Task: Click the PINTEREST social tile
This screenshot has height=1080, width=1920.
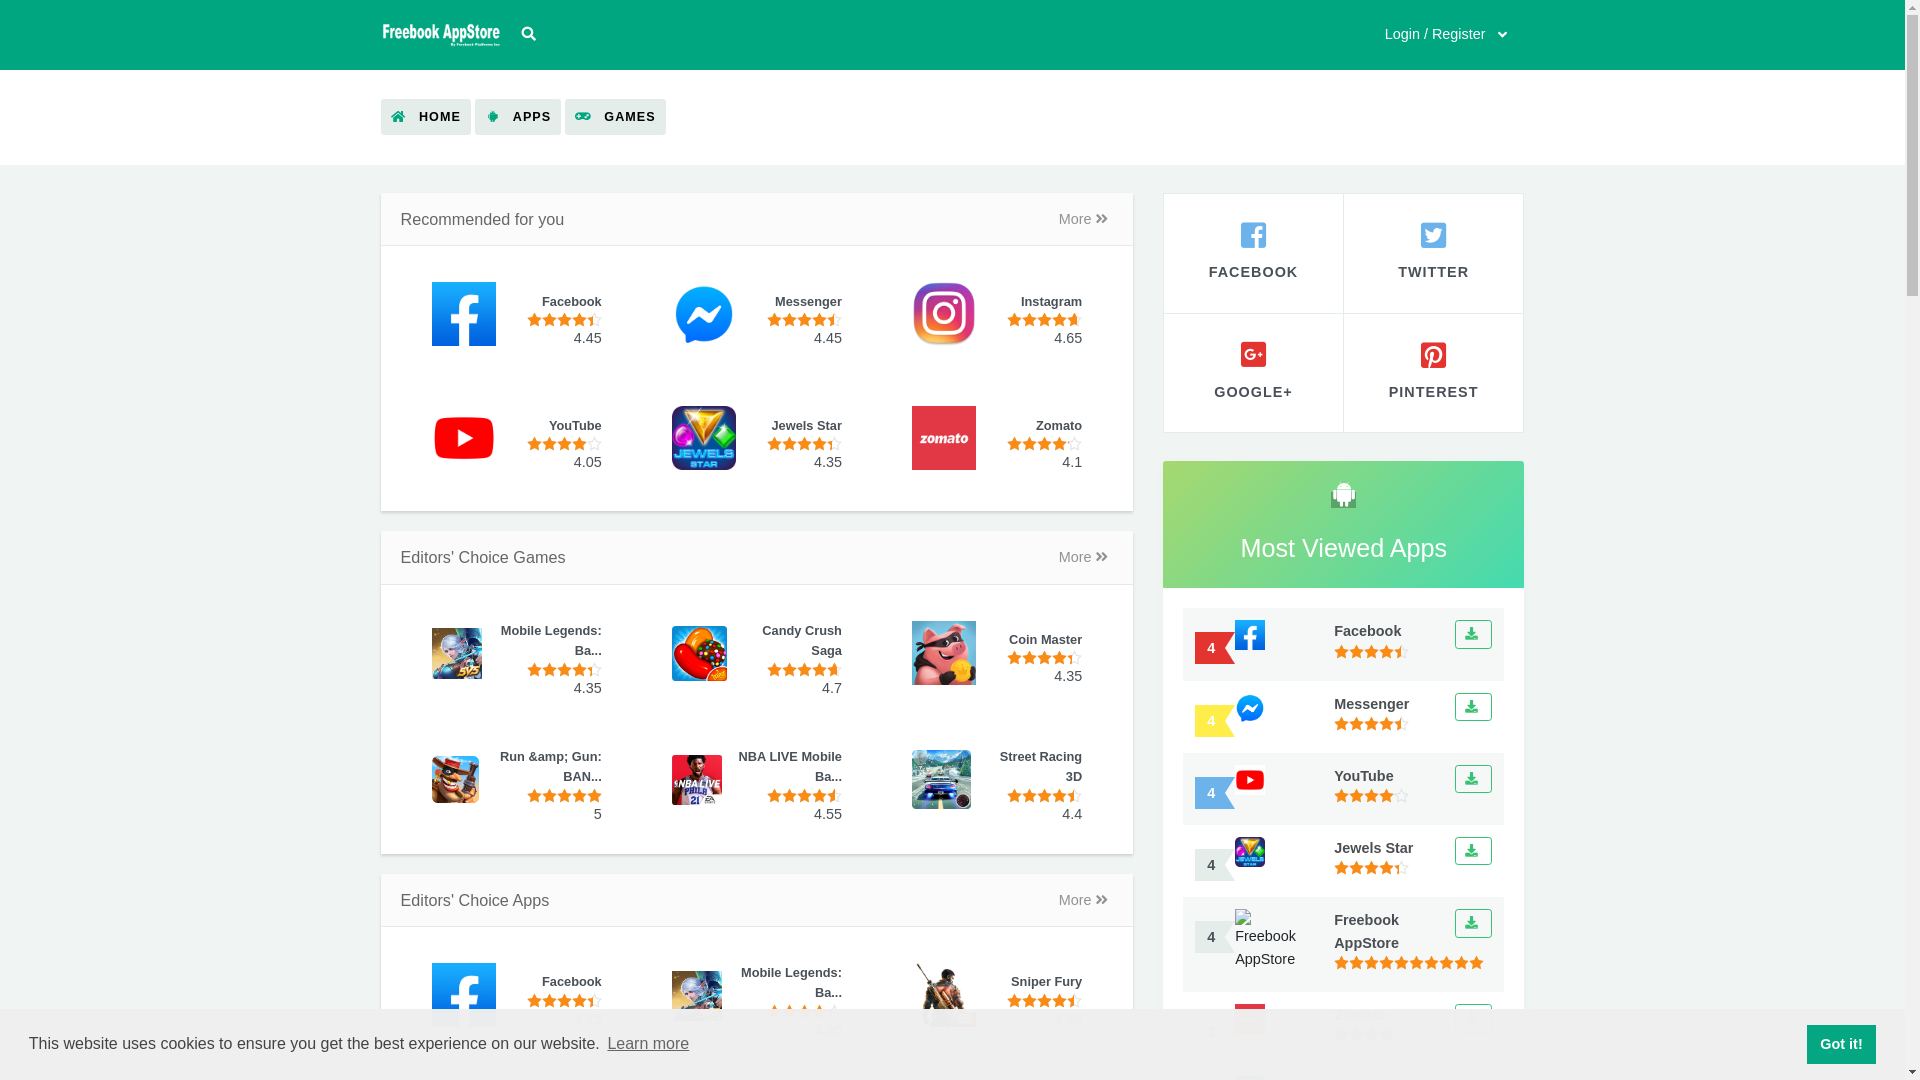Action: (1433, 373)
